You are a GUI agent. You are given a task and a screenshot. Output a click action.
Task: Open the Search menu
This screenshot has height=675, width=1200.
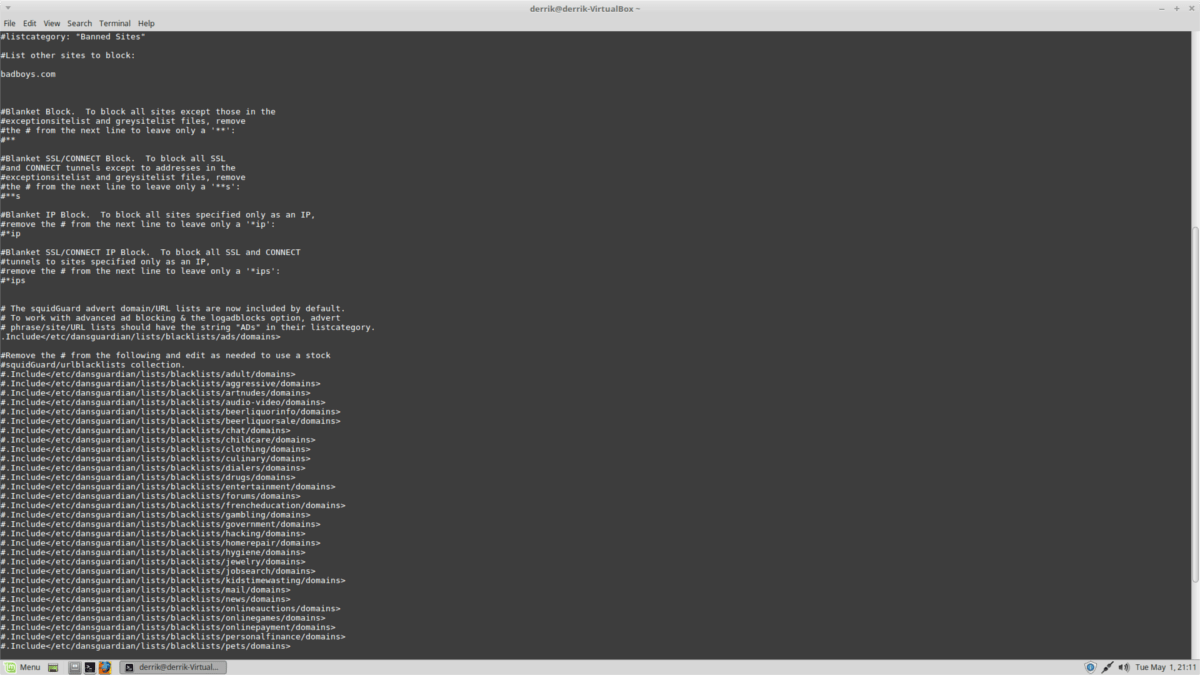coord(80,23)
